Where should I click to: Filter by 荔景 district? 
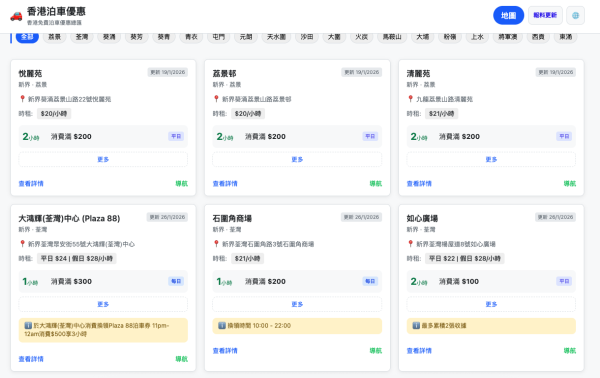(x=54, y=37)
